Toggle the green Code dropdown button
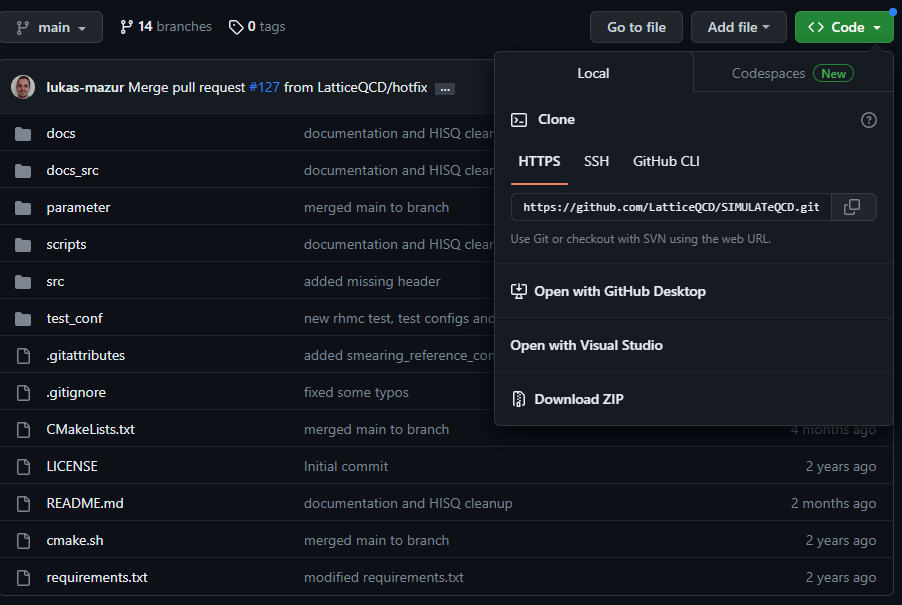This screenshot has width=902, height=605. pyautogui.click(x=844, y=27)
